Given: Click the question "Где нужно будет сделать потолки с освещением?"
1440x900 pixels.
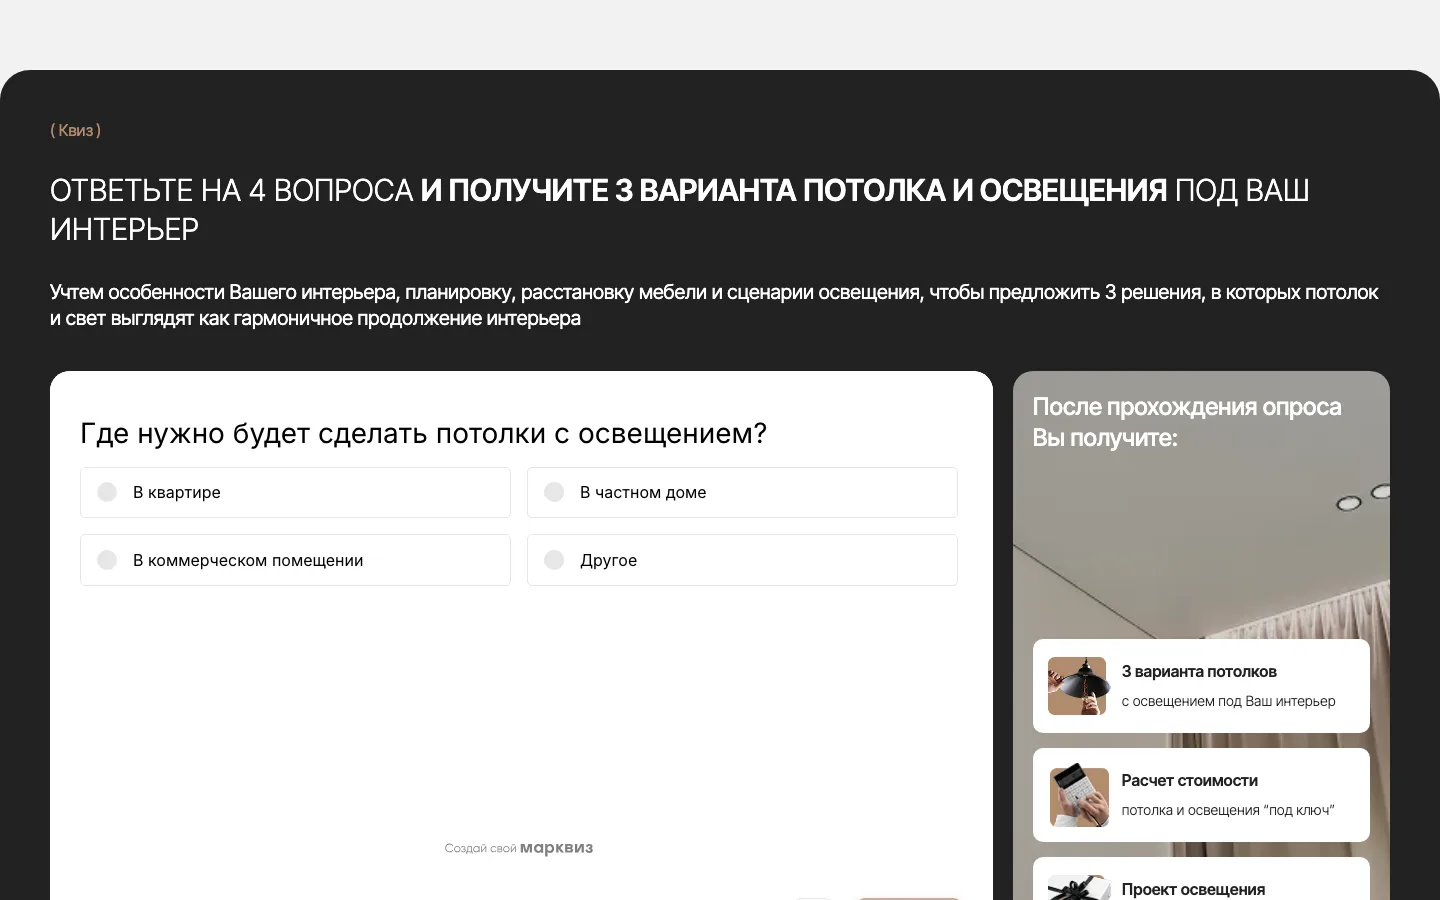Looking at the screenshot, I should [423, 433].
